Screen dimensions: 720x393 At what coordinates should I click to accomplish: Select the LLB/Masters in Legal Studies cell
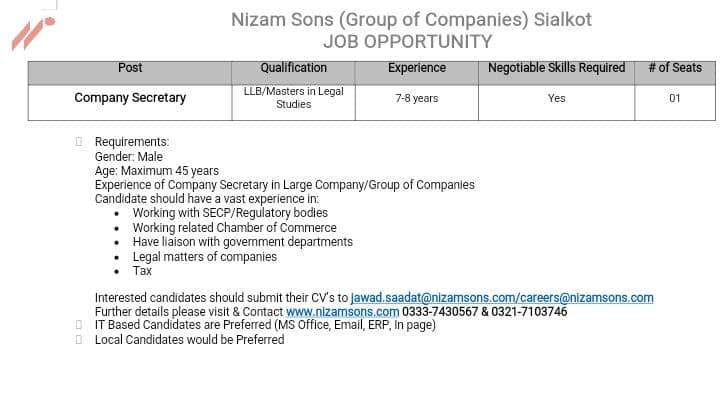pyautogui.click(x=293, y=102)
